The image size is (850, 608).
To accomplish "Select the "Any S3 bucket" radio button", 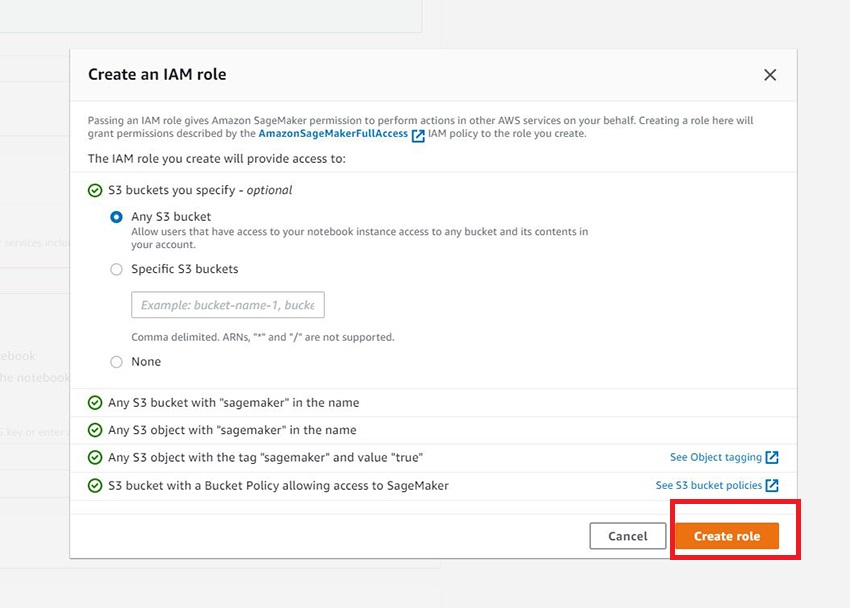I will [x=116, y=217].
